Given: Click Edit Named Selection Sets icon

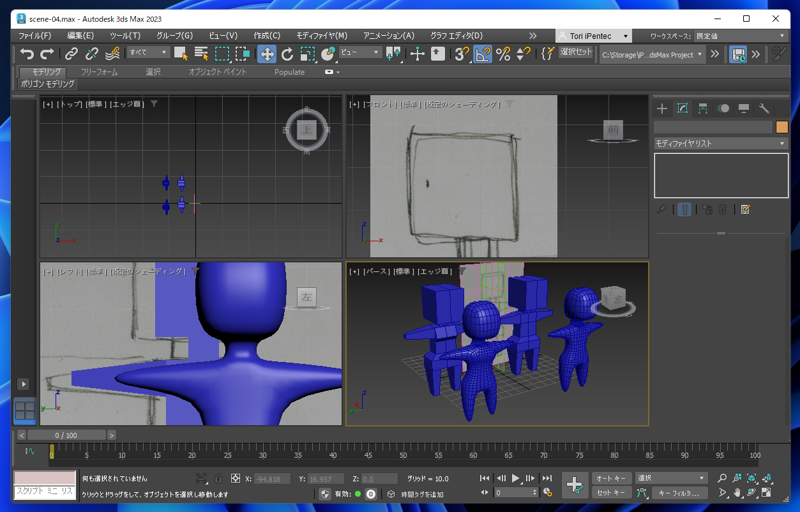Looking at the screenshot, I should 547,54.
